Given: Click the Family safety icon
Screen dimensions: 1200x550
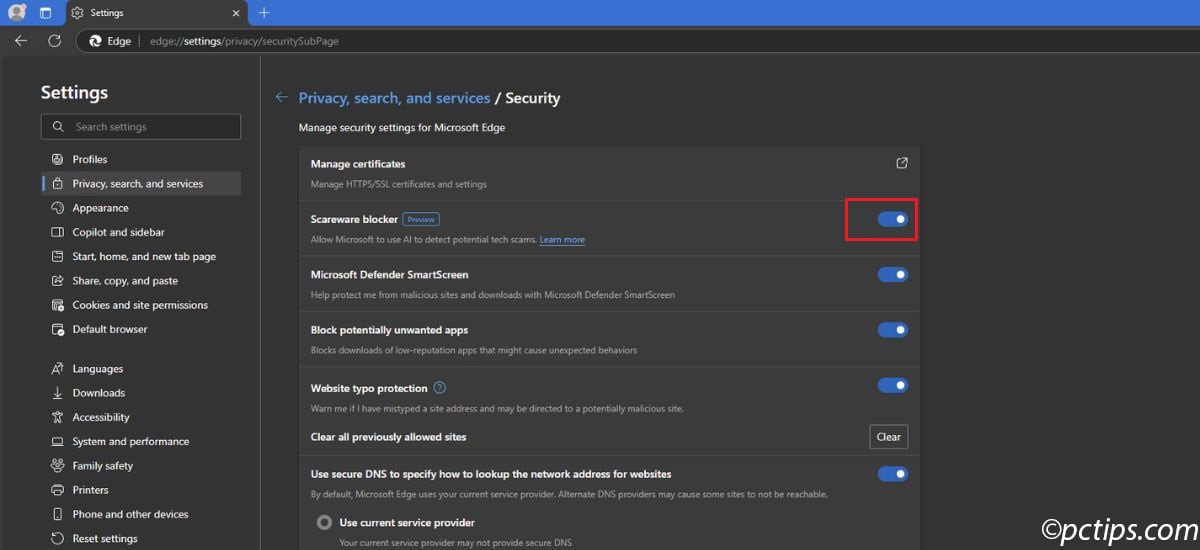Looking at the screenshot, I should click(57, 465).
